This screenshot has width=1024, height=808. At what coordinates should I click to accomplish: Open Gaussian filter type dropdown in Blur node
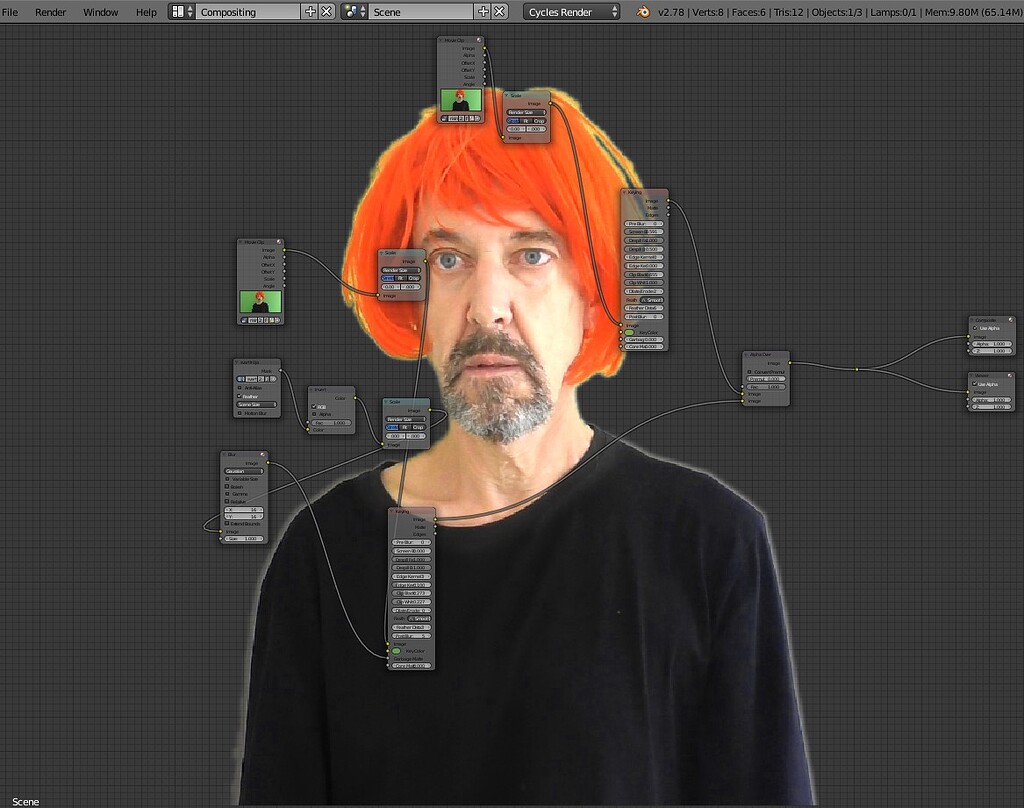(244, 471)
